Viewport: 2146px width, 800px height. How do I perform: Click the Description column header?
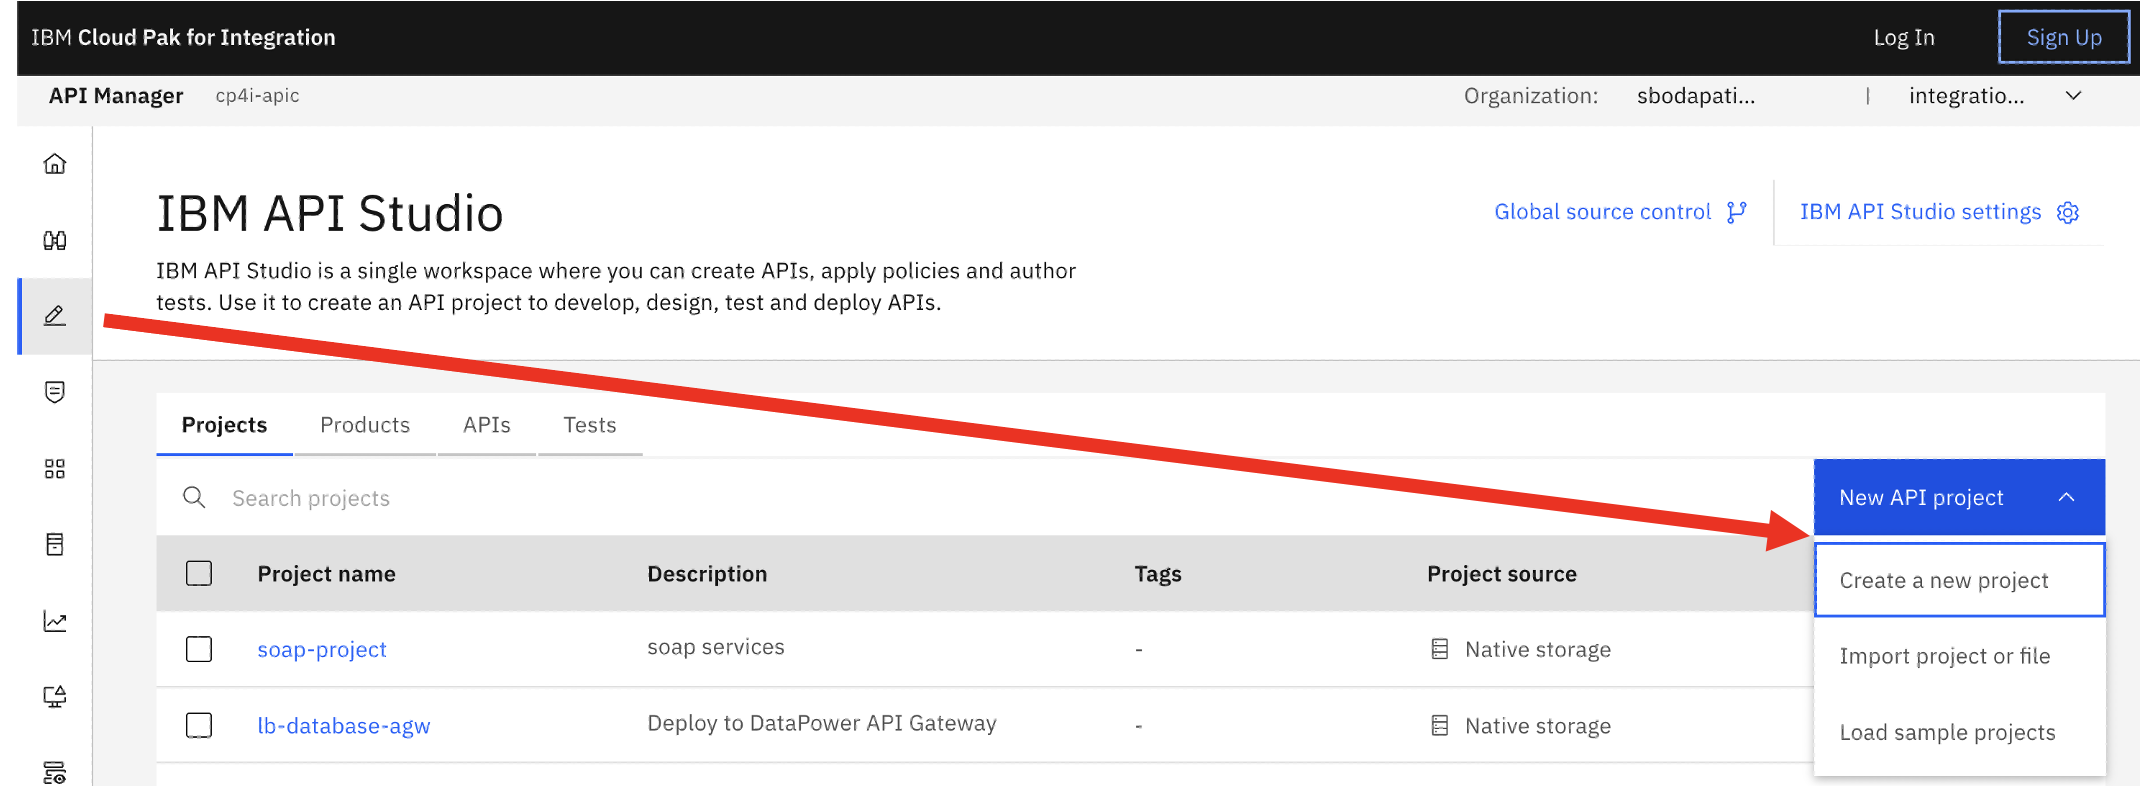(x=707, y=574)
